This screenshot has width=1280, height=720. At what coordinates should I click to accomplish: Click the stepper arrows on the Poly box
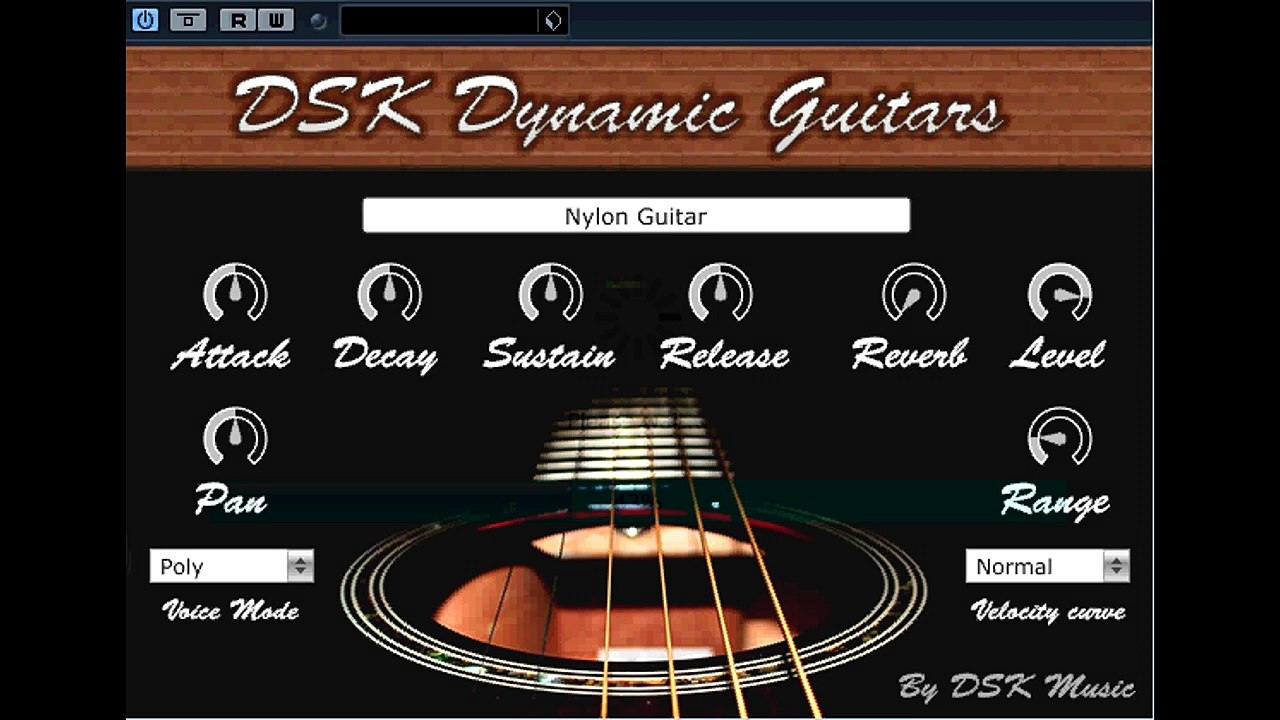pyautogui.click(x=300, y=566)
